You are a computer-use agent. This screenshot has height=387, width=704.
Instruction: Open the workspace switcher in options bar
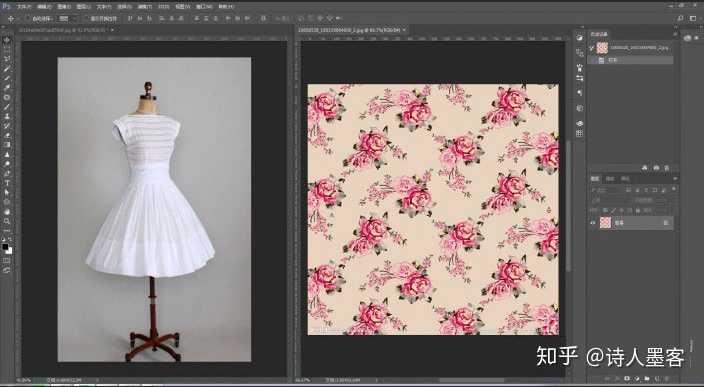(692, 18)
